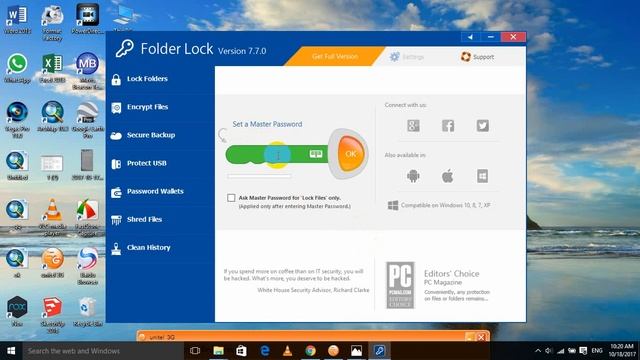Viewport: 640px width, 360px height.
Task: Enable Ask Master Password for Lock Files only
Action: pos(231,198)
